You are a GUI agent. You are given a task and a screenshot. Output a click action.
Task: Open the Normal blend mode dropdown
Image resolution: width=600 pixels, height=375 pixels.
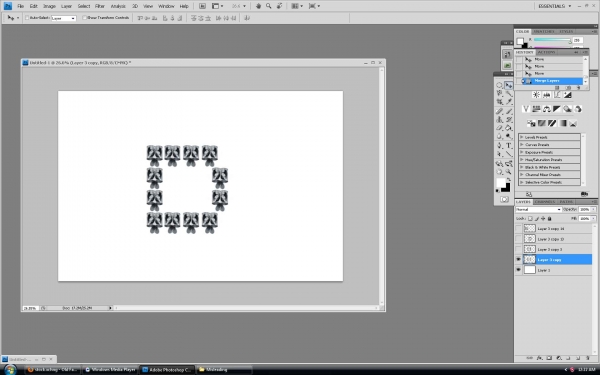pyautogui.click(x=538, y=209)
